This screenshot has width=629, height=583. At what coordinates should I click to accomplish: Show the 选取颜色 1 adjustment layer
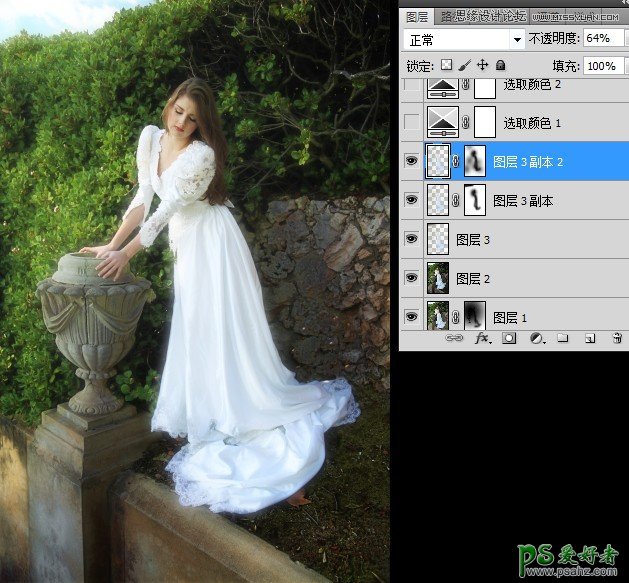pos(410,122)
